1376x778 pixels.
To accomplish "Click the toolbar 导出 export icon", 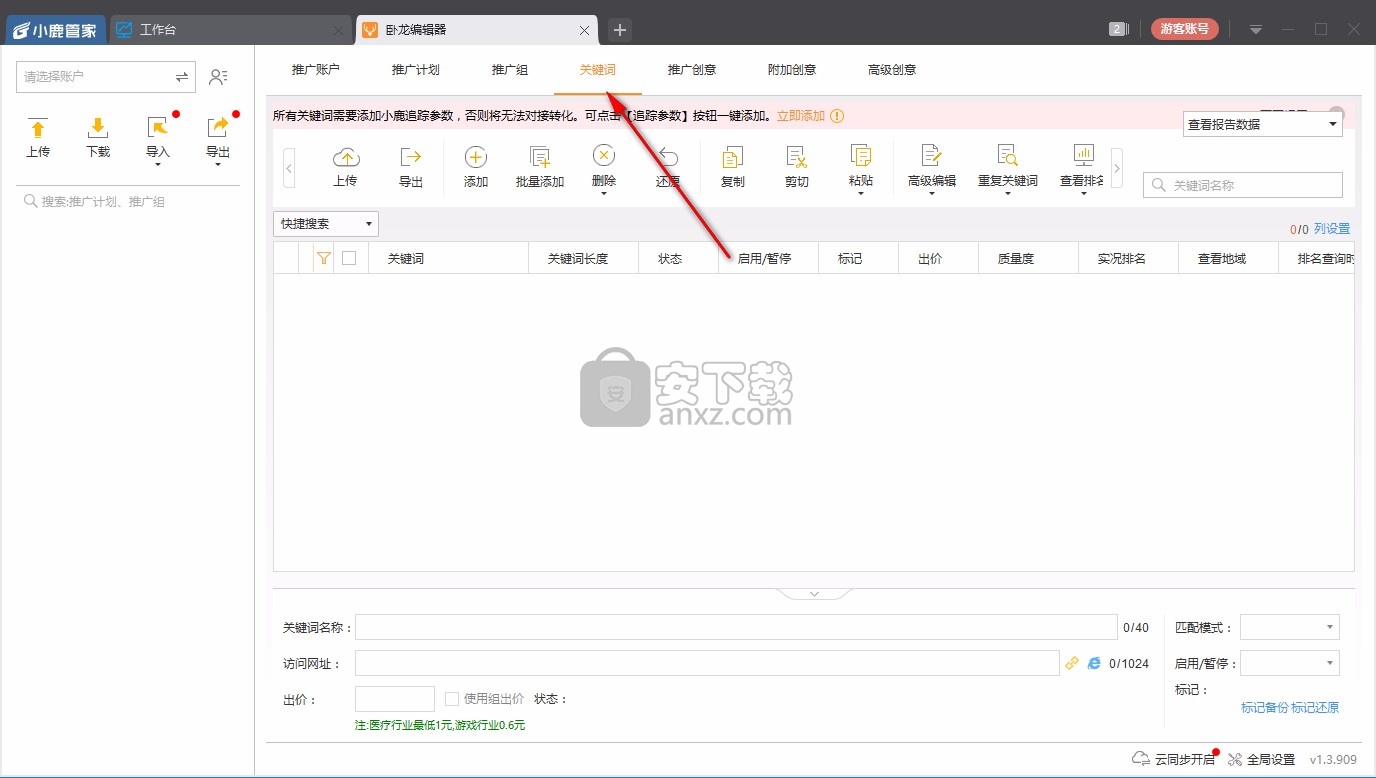I will coord(411,157).
